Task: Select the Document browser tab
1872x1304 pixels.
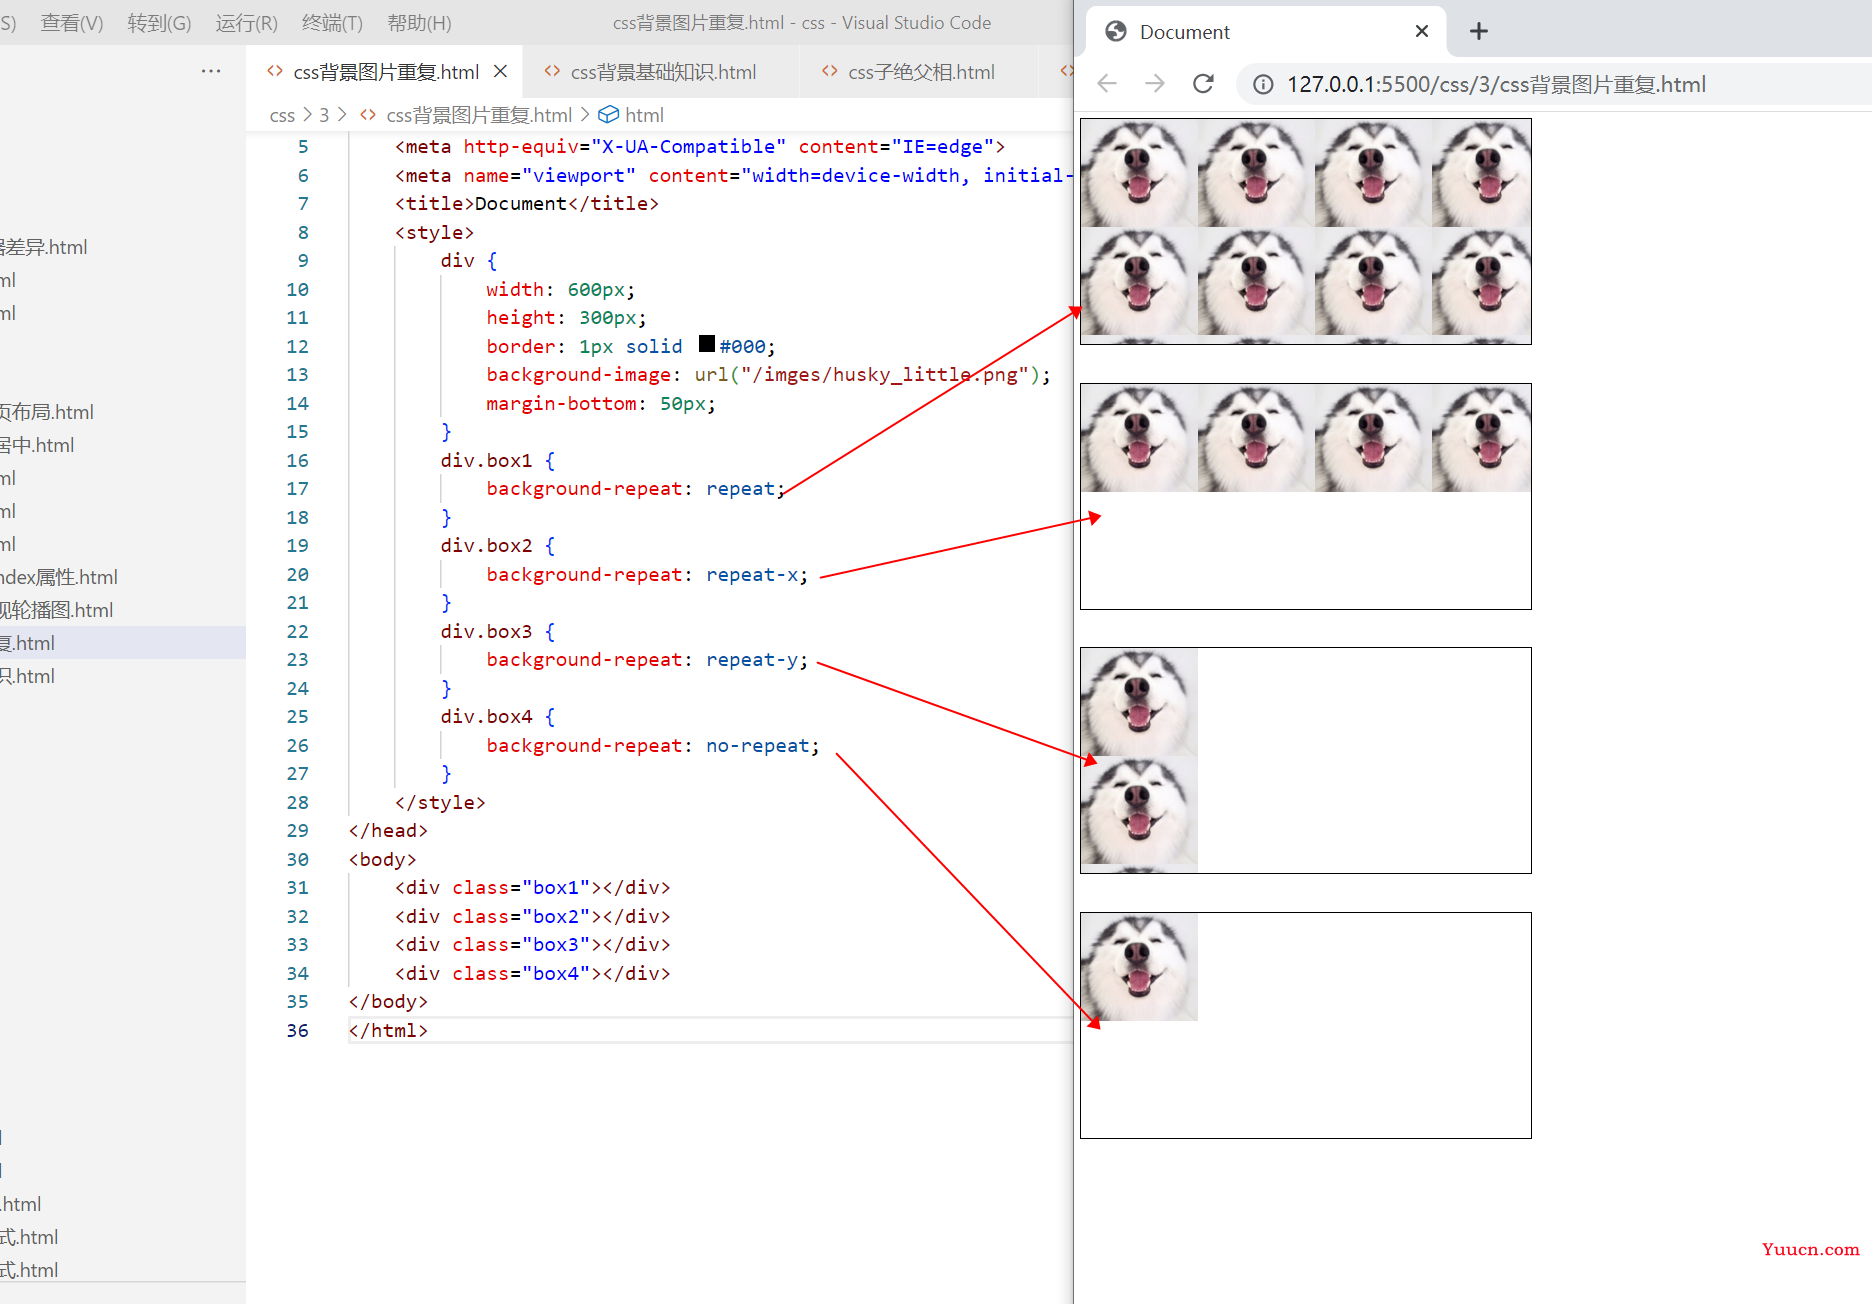Action: tap(1264, 32)
